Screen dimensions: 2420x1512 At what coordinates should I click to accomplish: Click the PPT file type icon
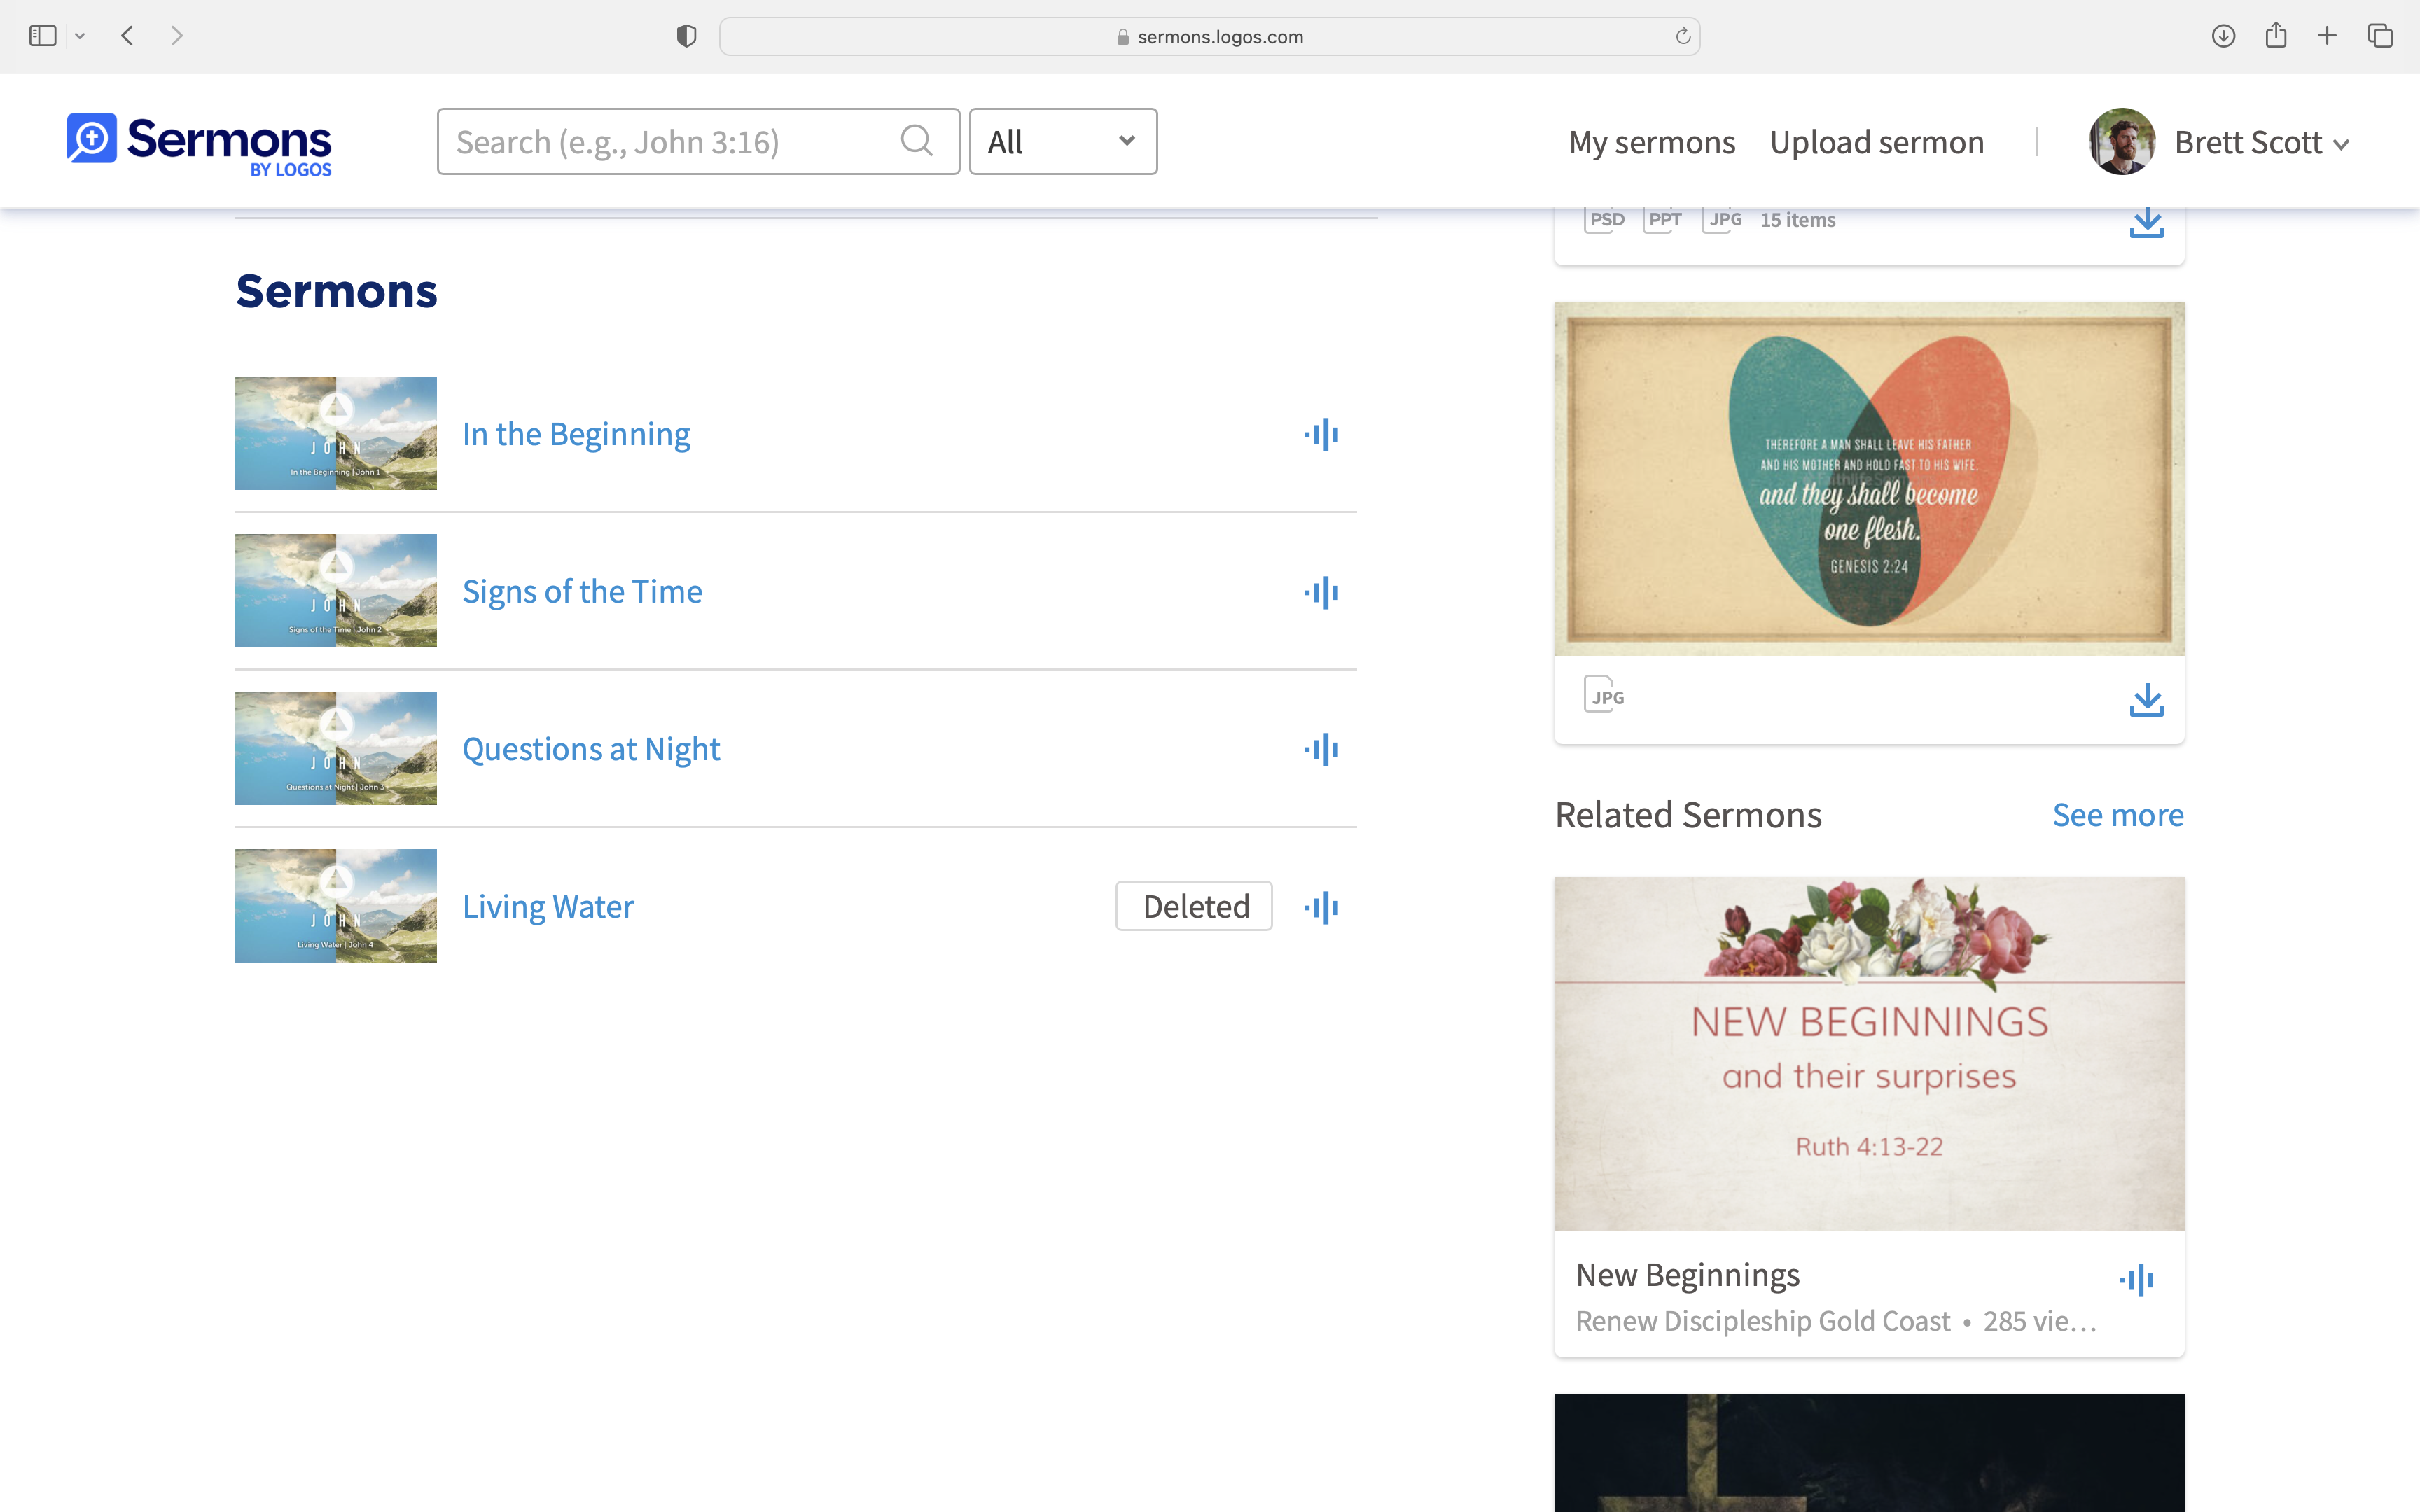1663,220
